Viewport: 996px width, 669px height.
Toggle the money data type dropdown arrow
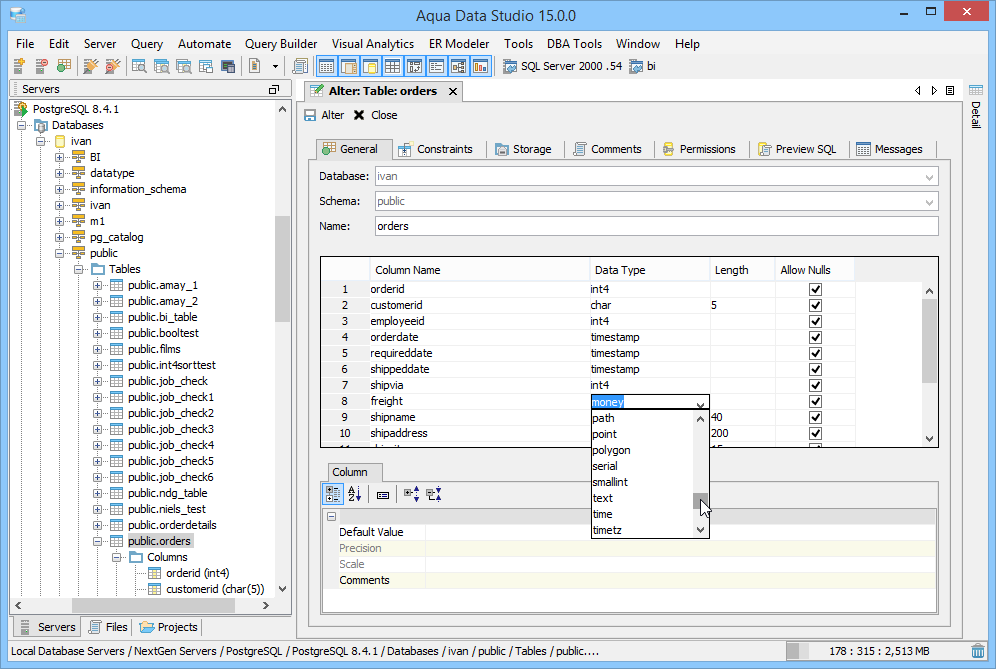(700, 404)
